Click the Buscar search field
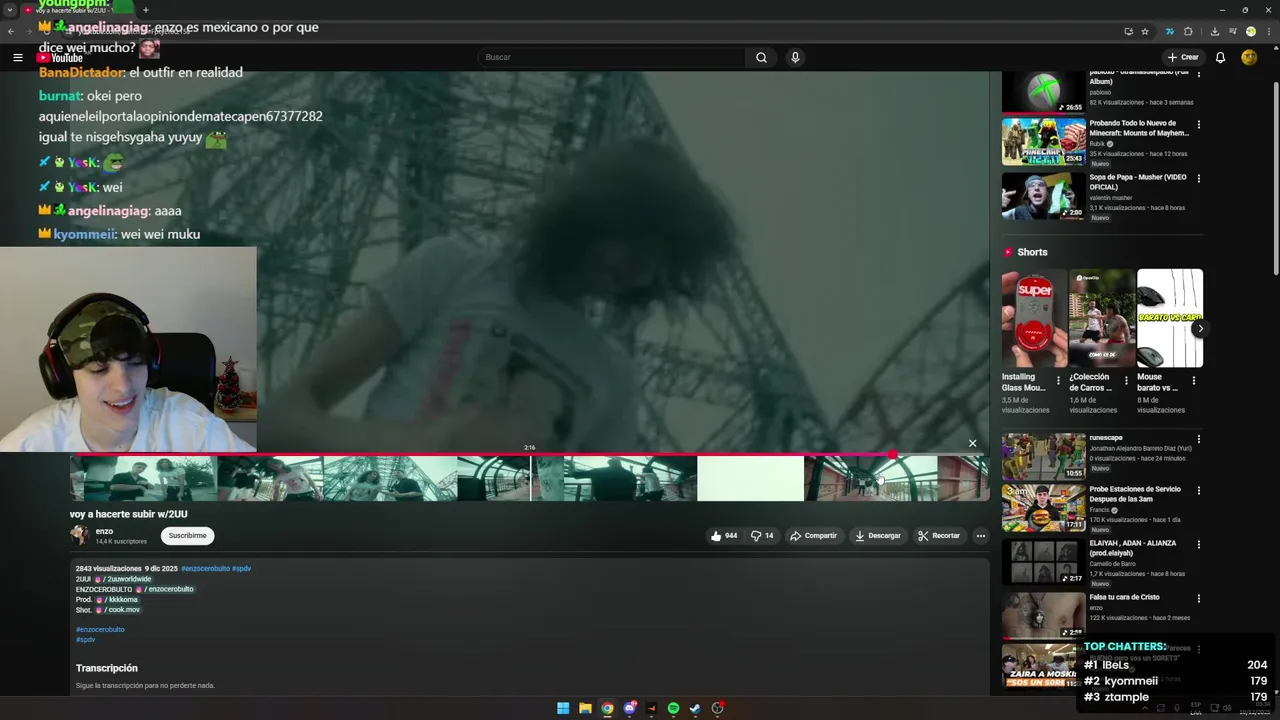The width and height of the screenshot is (1280, 720). 611,58
